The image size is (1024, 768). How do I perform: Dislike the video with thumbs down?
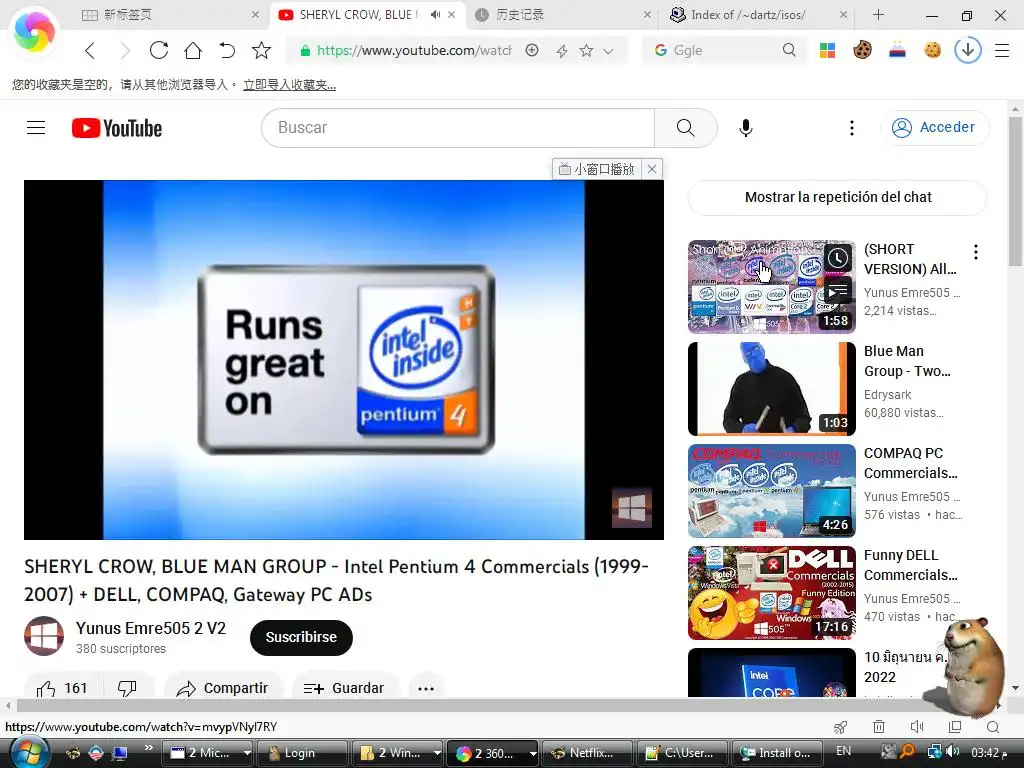(x=127, y=688)
